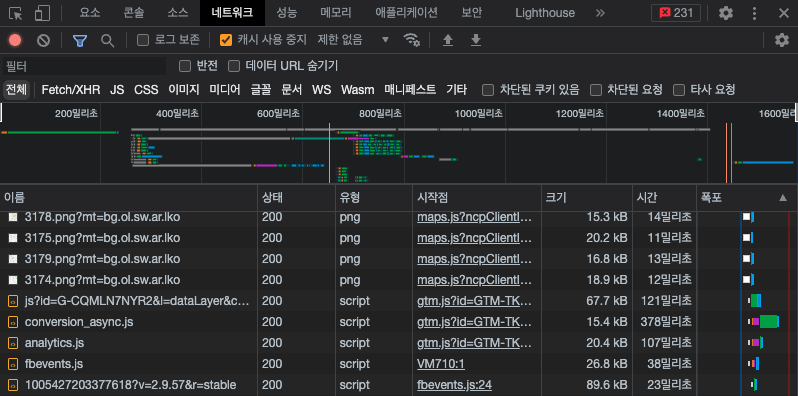Tick the 반전 checkbox
Viewport: 798px width, 396px height.
pyautogui.click(x=185, y=66)
